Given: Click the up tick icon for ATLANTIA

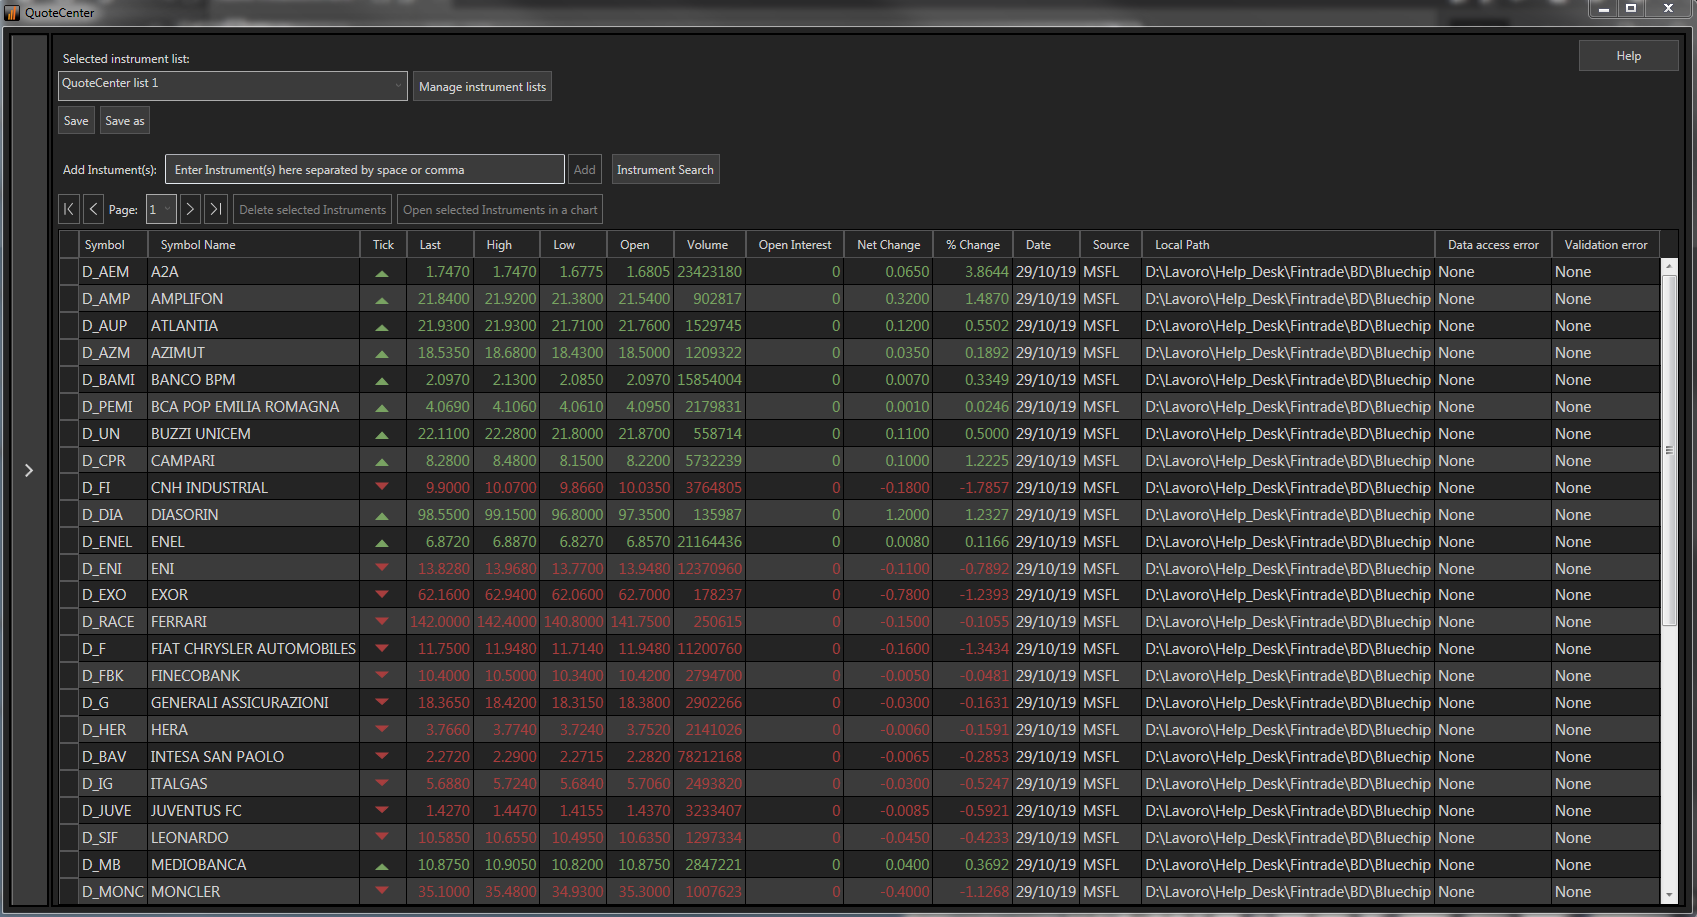Looking at the screenshot, I should tap(381, 327).
